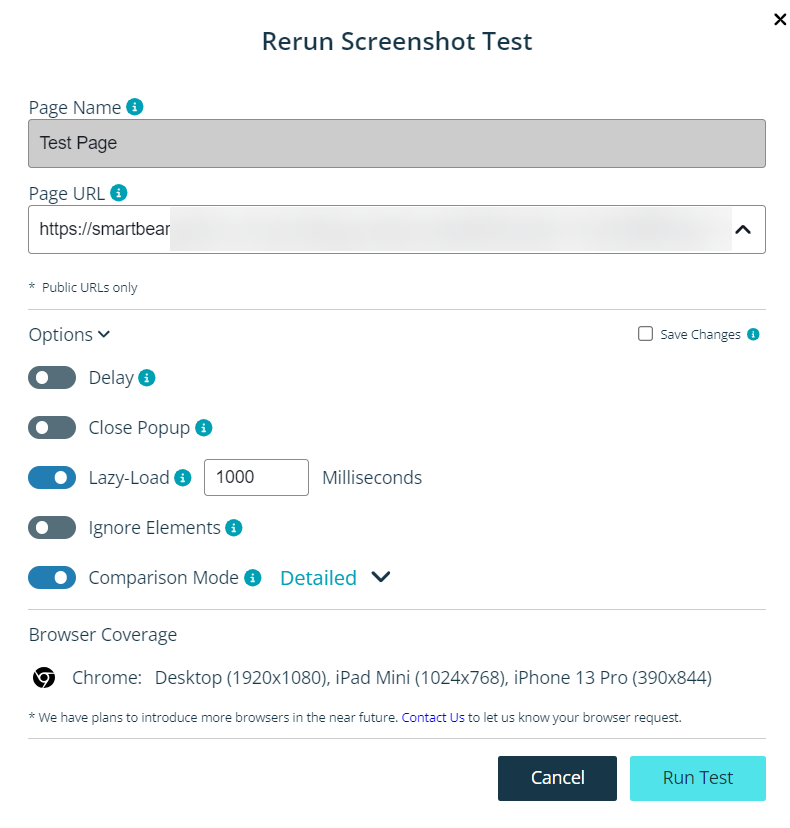Enable the Delay toggle
Screen dimensions: 790x828
click(52, 377)
